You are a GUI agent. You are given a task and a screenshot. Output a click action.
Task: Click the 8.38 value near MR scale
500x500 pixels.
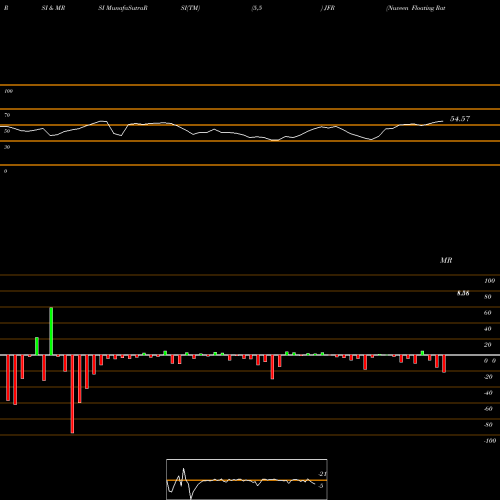tap(463, 293)
